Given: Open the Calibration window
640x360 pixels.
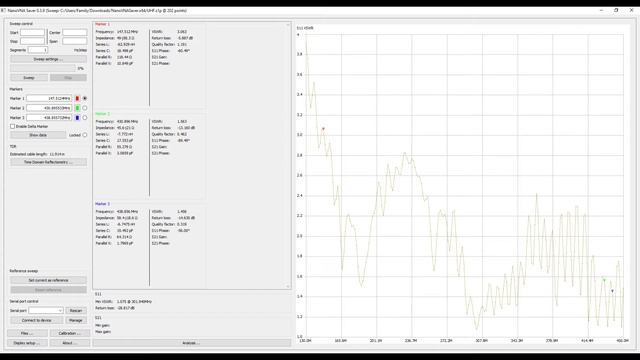Looking at the screenshot, I should point(69,333).
